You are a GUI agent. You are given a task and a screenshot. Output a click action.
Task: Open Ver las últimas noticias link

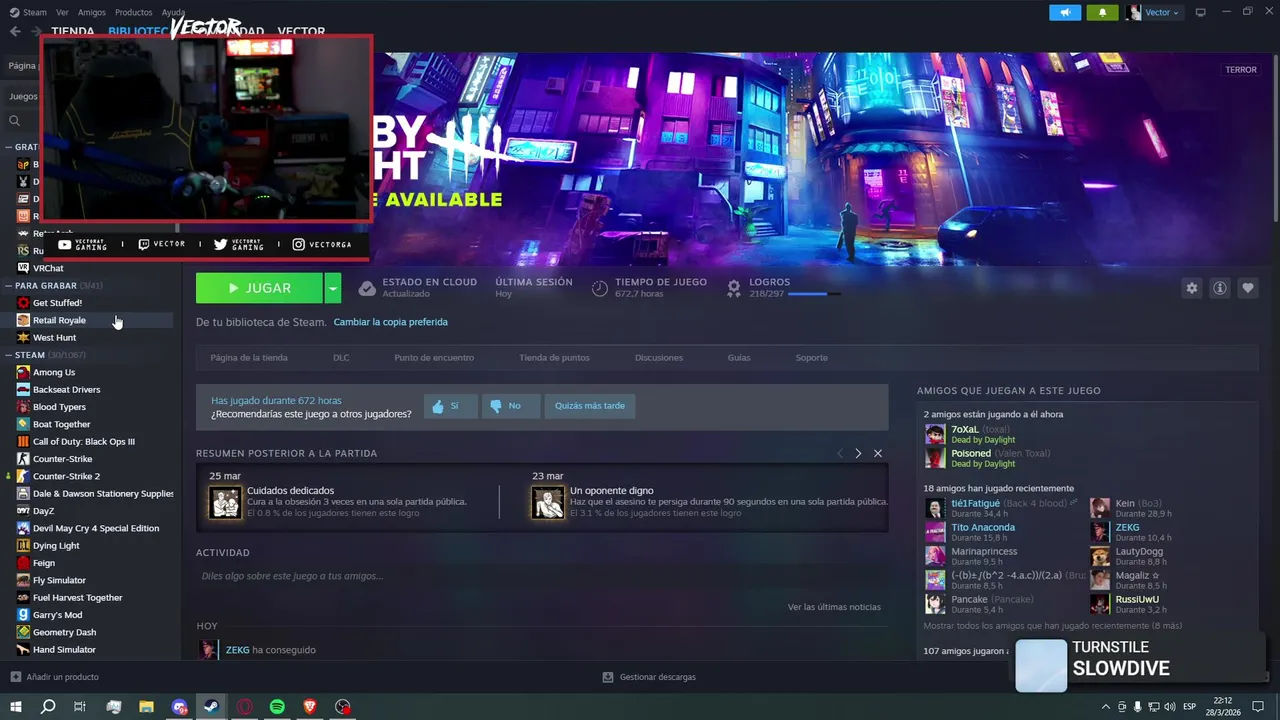[834, 607]
